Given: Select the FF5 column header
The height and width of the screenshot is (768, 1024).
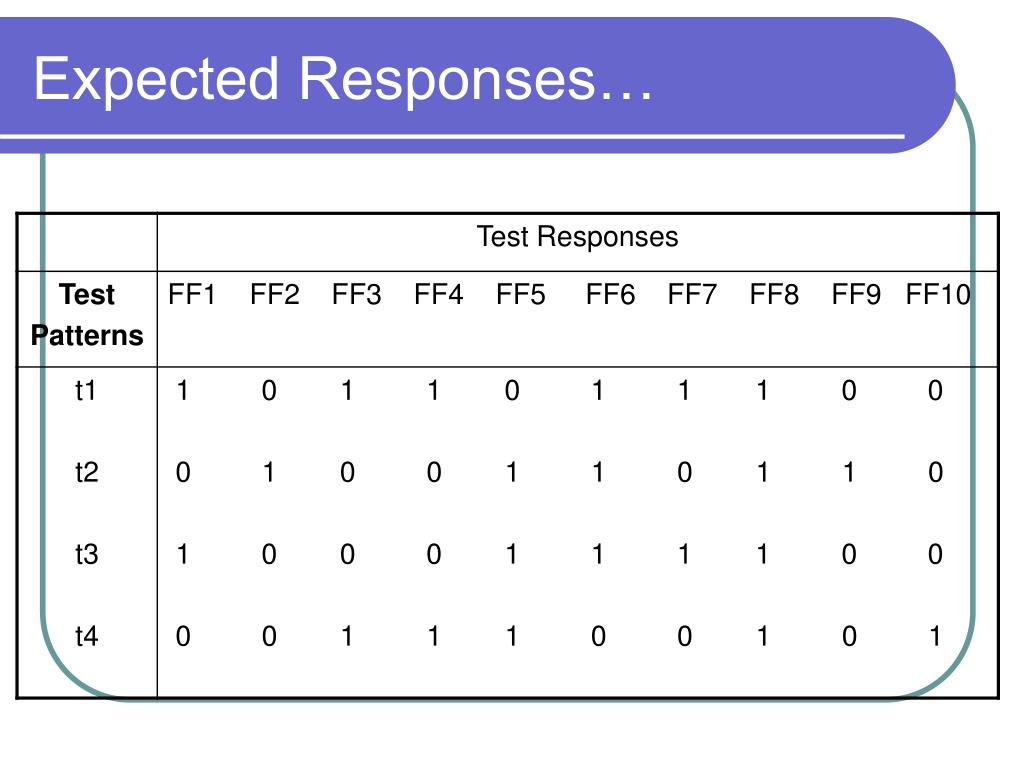Looking at the screenshot, I should tap(520, 295).
